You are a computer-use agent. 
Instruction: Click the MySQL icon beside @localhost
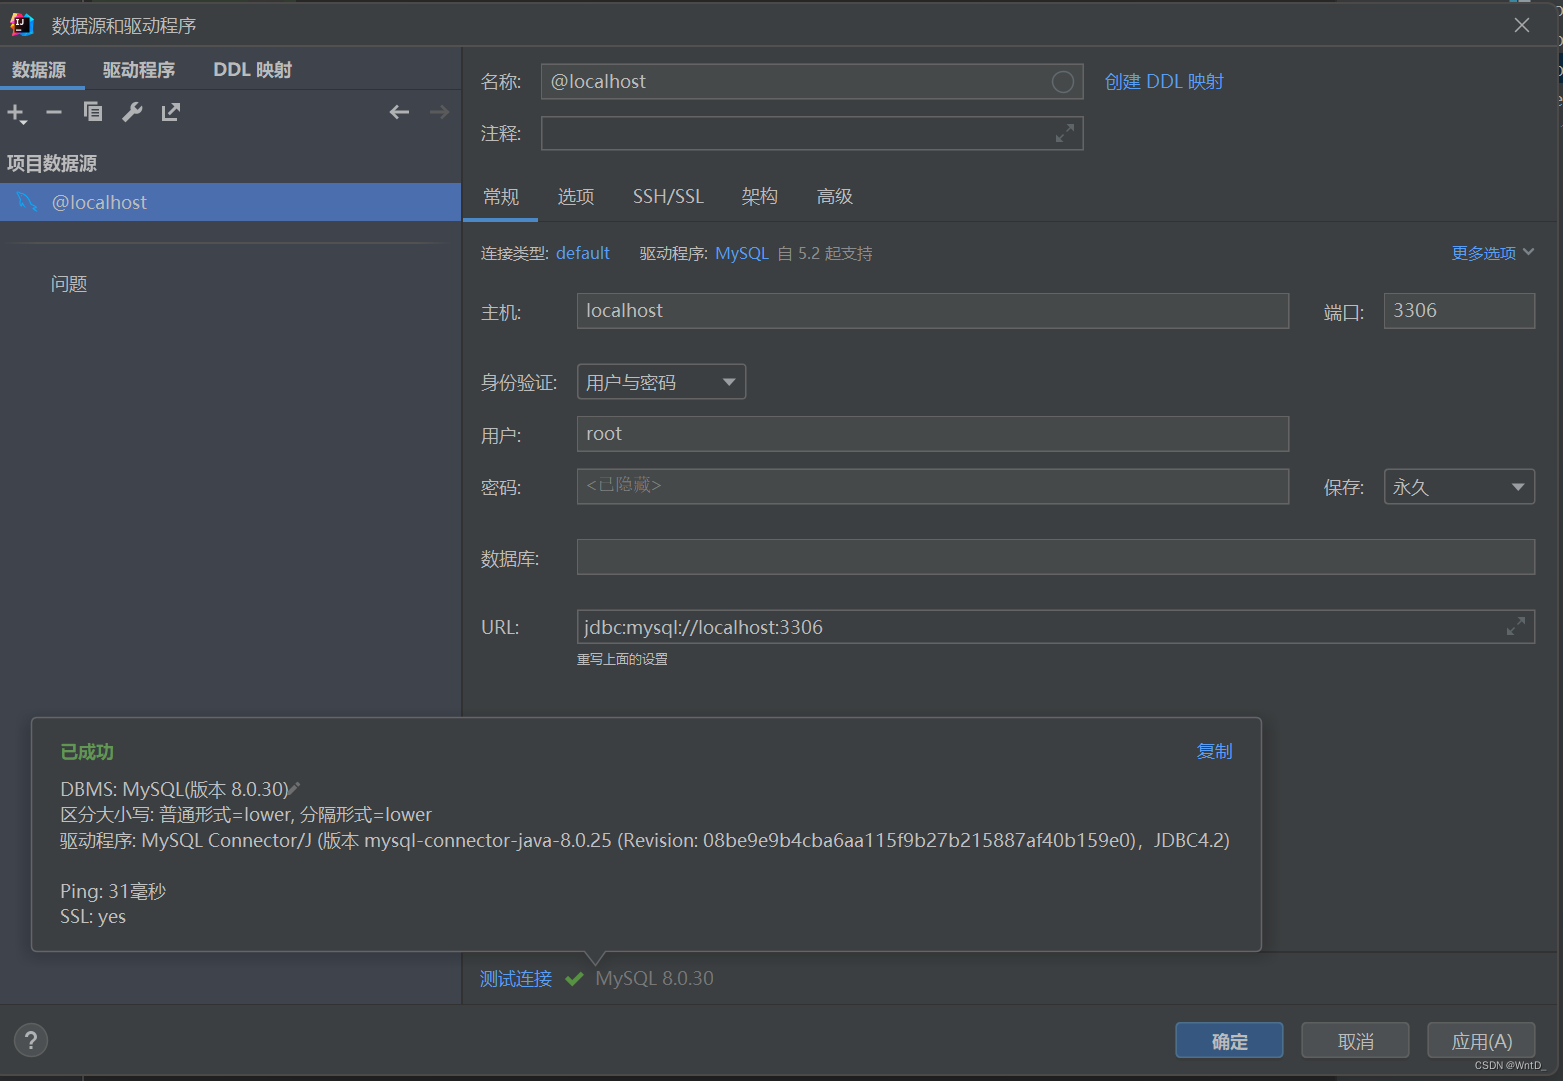(27, 202)
